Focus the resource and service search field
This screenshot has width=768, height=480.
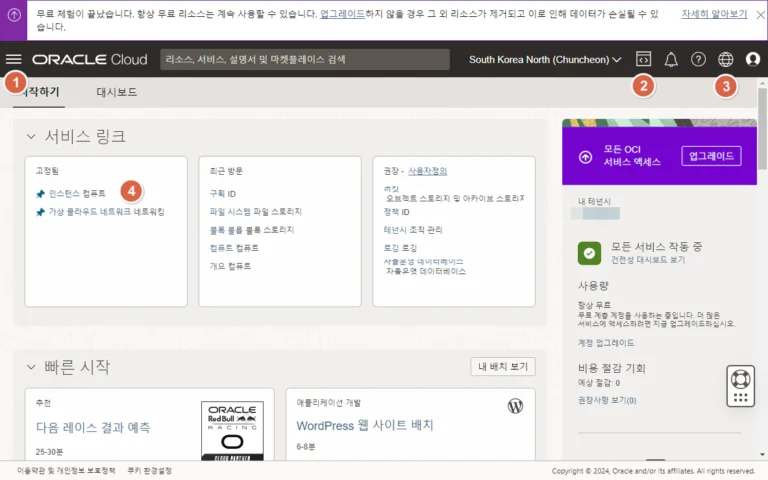(305, 59)
